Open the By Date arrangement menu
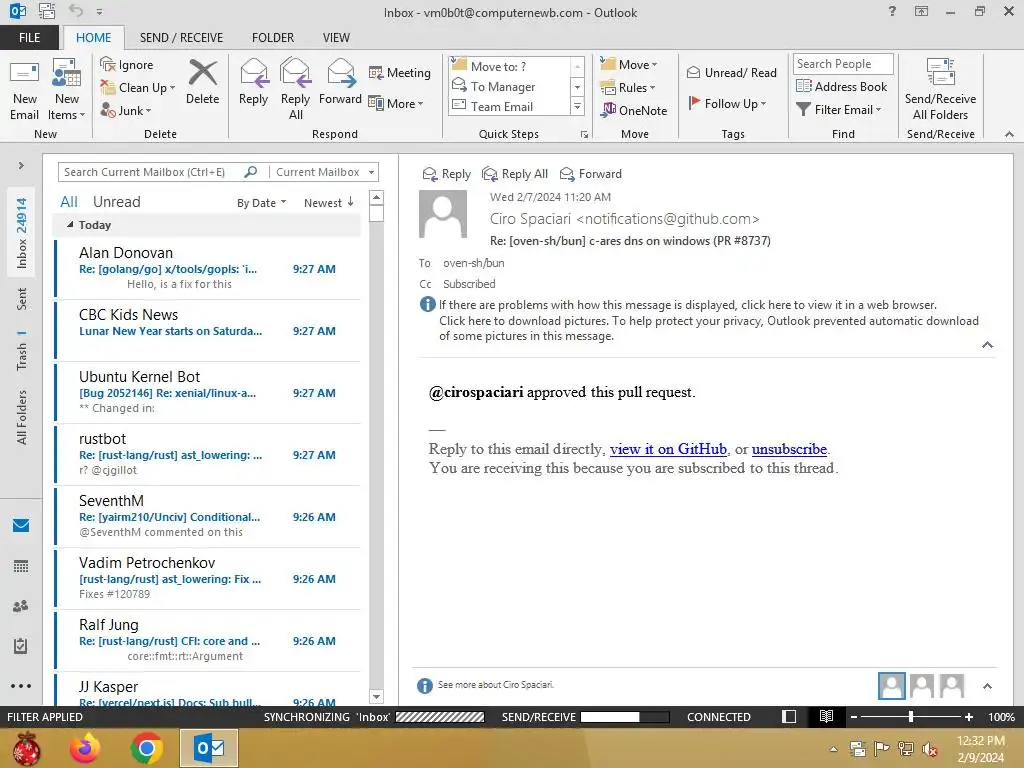Viewport: 1024px width, 768px height. coord(261,203)
